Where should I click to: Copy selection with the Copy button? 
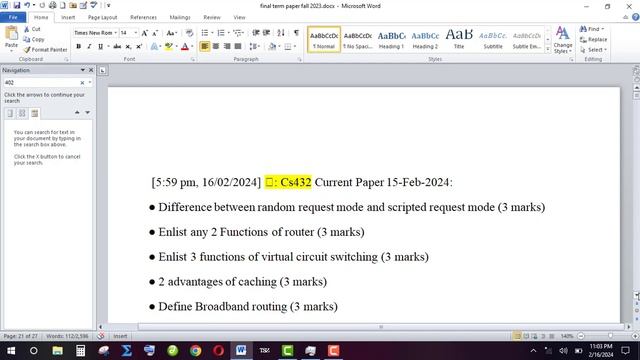tap(33, 39)
